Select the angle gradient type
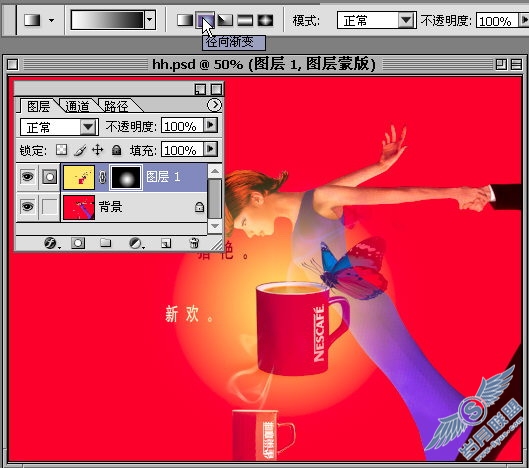Image resolution: width=529 pixels, height=468 pixels. click(x=225, y=20)
